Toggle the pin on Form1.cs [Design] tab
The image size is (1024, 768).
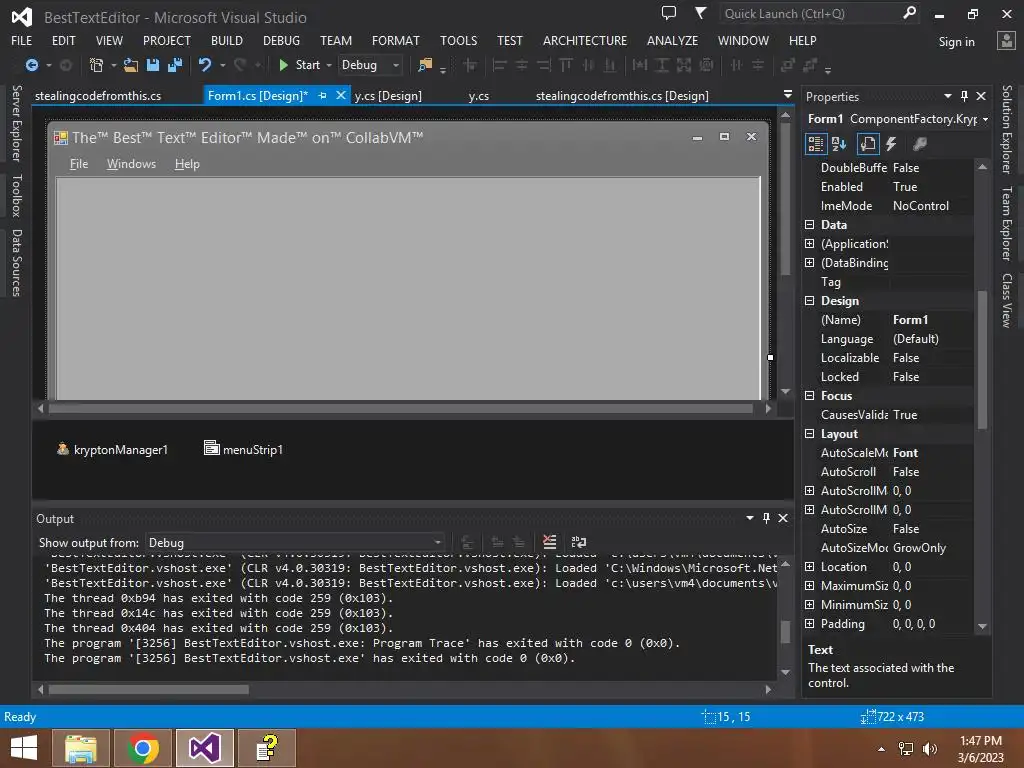pyautogui.click(x=323, y=95)
